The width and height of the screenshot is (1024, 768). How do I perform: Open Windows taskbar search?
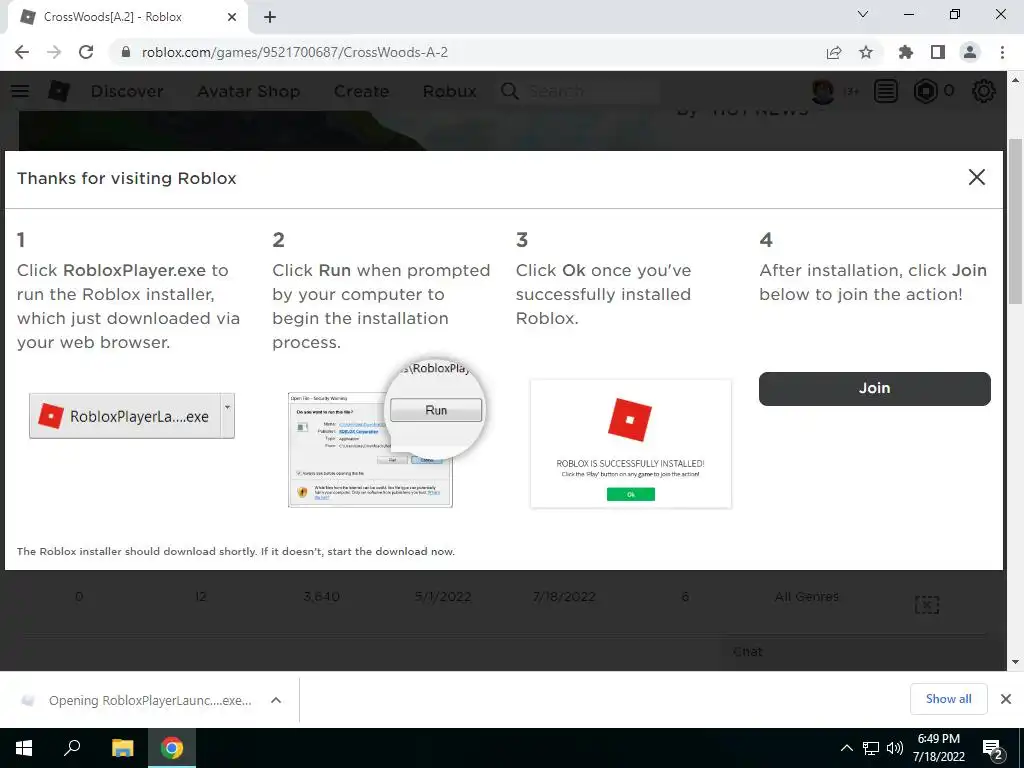[x=72, y=748]
